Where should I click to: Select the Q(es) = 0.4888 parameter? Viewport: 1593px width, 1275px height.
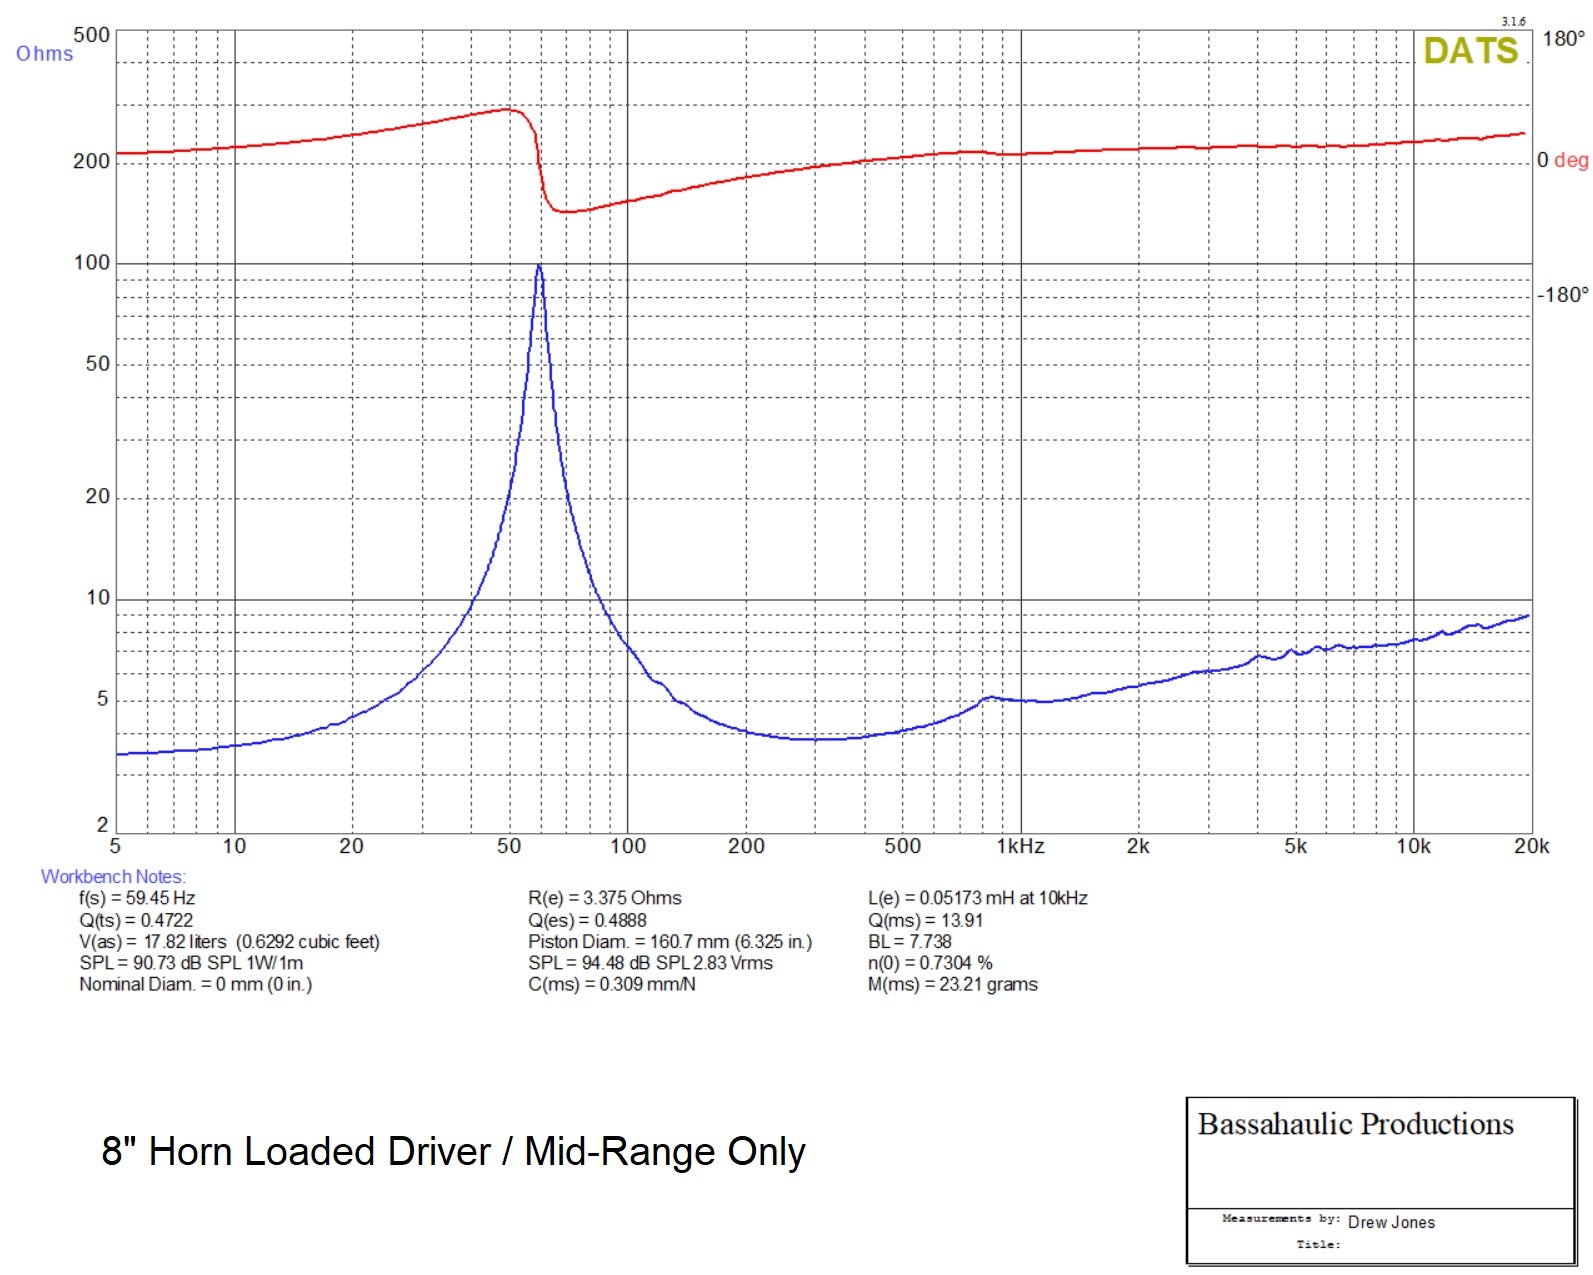tap(587, 920)
